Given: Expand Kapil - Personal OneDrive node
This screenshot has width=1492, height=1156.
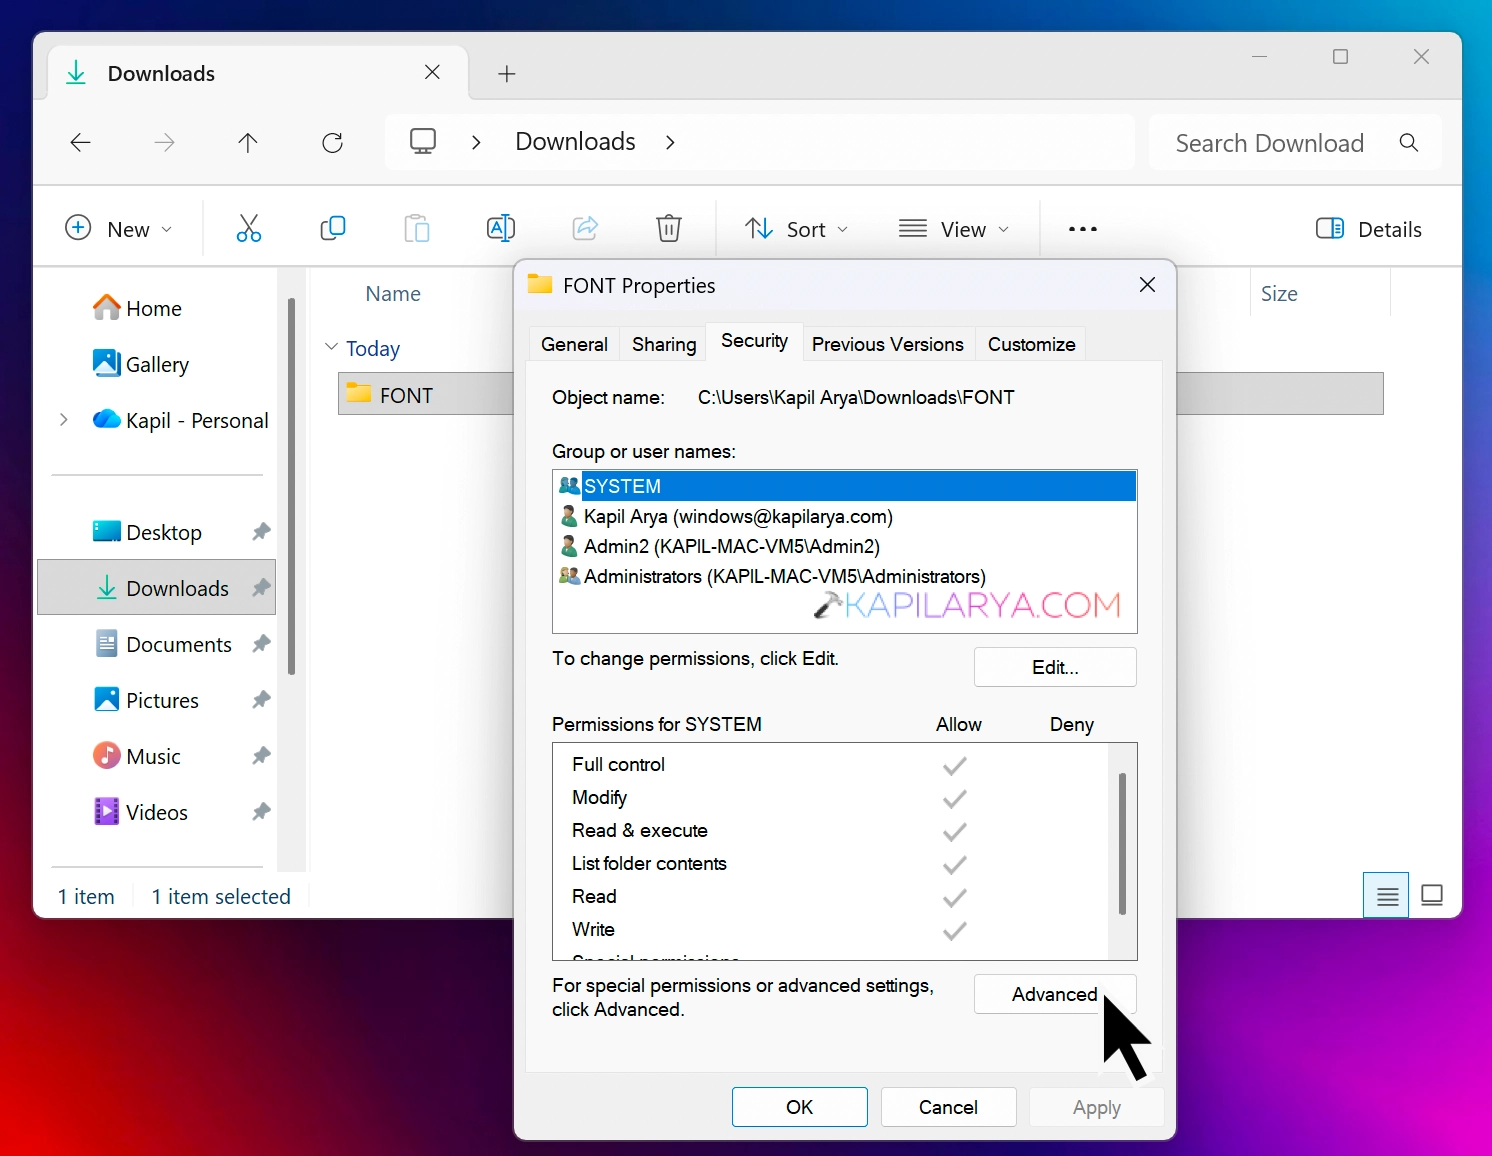Looking at the screenshot, I should (x=64, y=420).
